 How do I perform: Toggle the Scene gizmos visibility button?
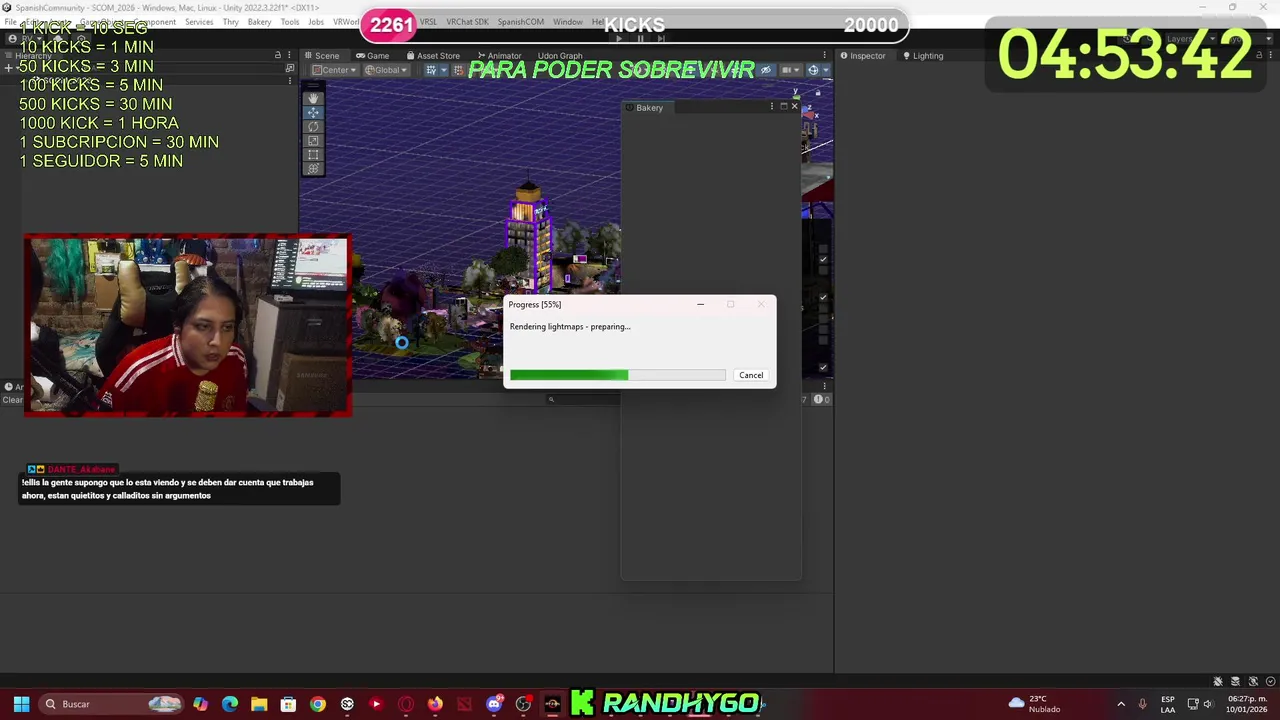(813, 70)
